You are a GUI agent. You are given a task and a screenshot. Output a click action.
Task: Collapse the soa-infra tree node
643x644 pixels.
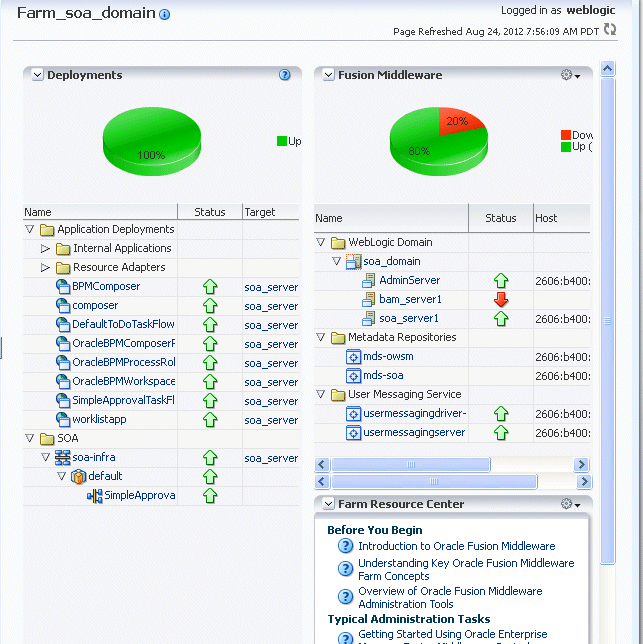(x=46, y=457)
